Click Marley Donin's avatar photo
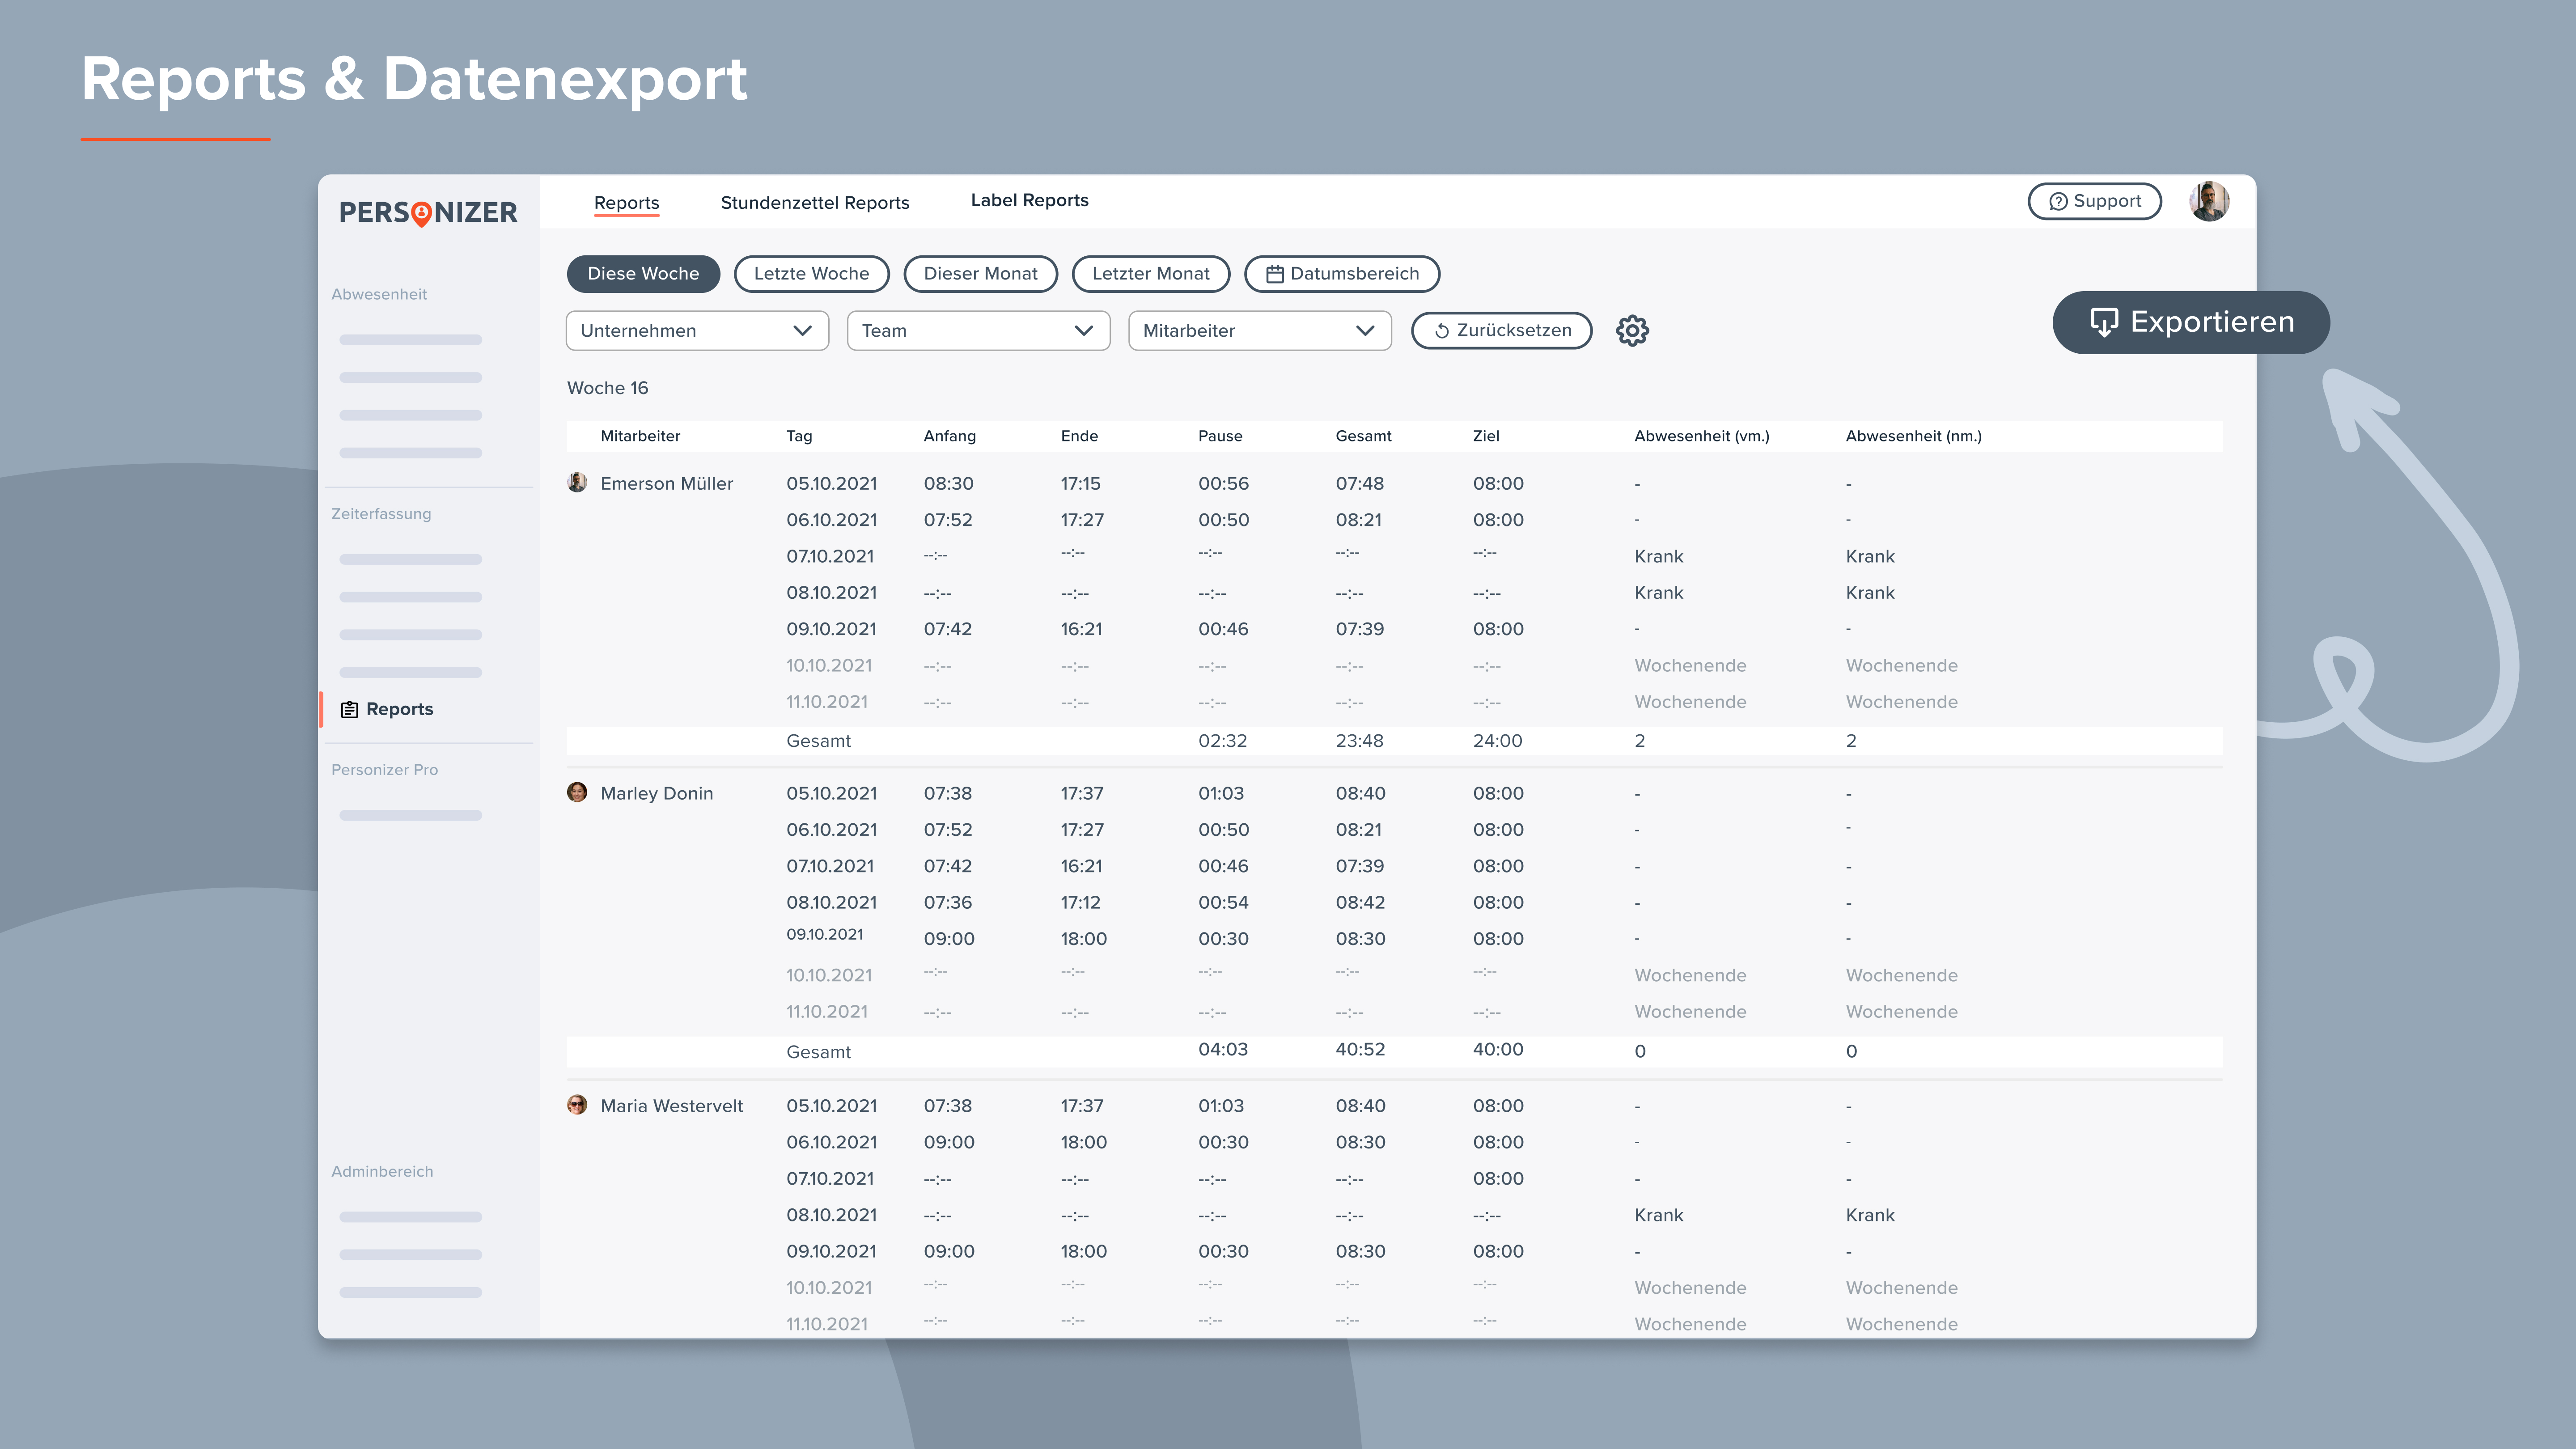 [577, 792]
